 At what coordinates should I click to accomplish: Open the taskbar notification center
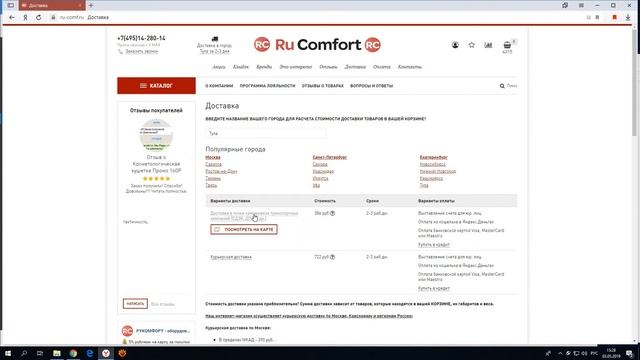(629, 353)
